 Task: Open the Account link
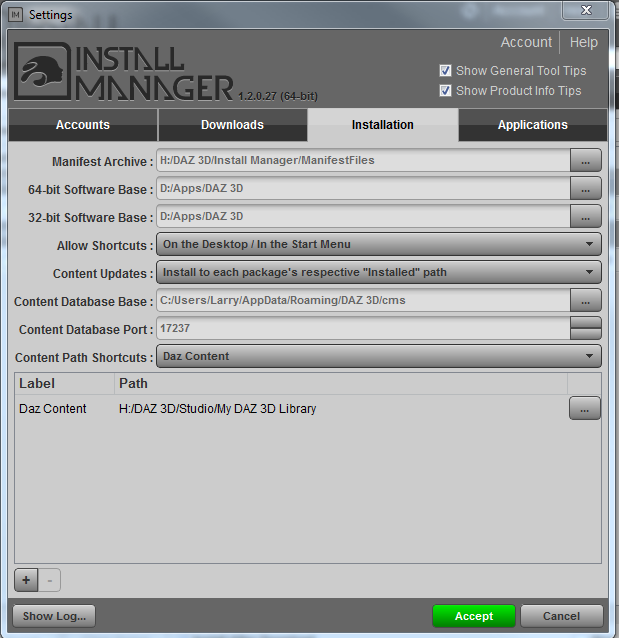pyautogui.click(x=526, y=42)
